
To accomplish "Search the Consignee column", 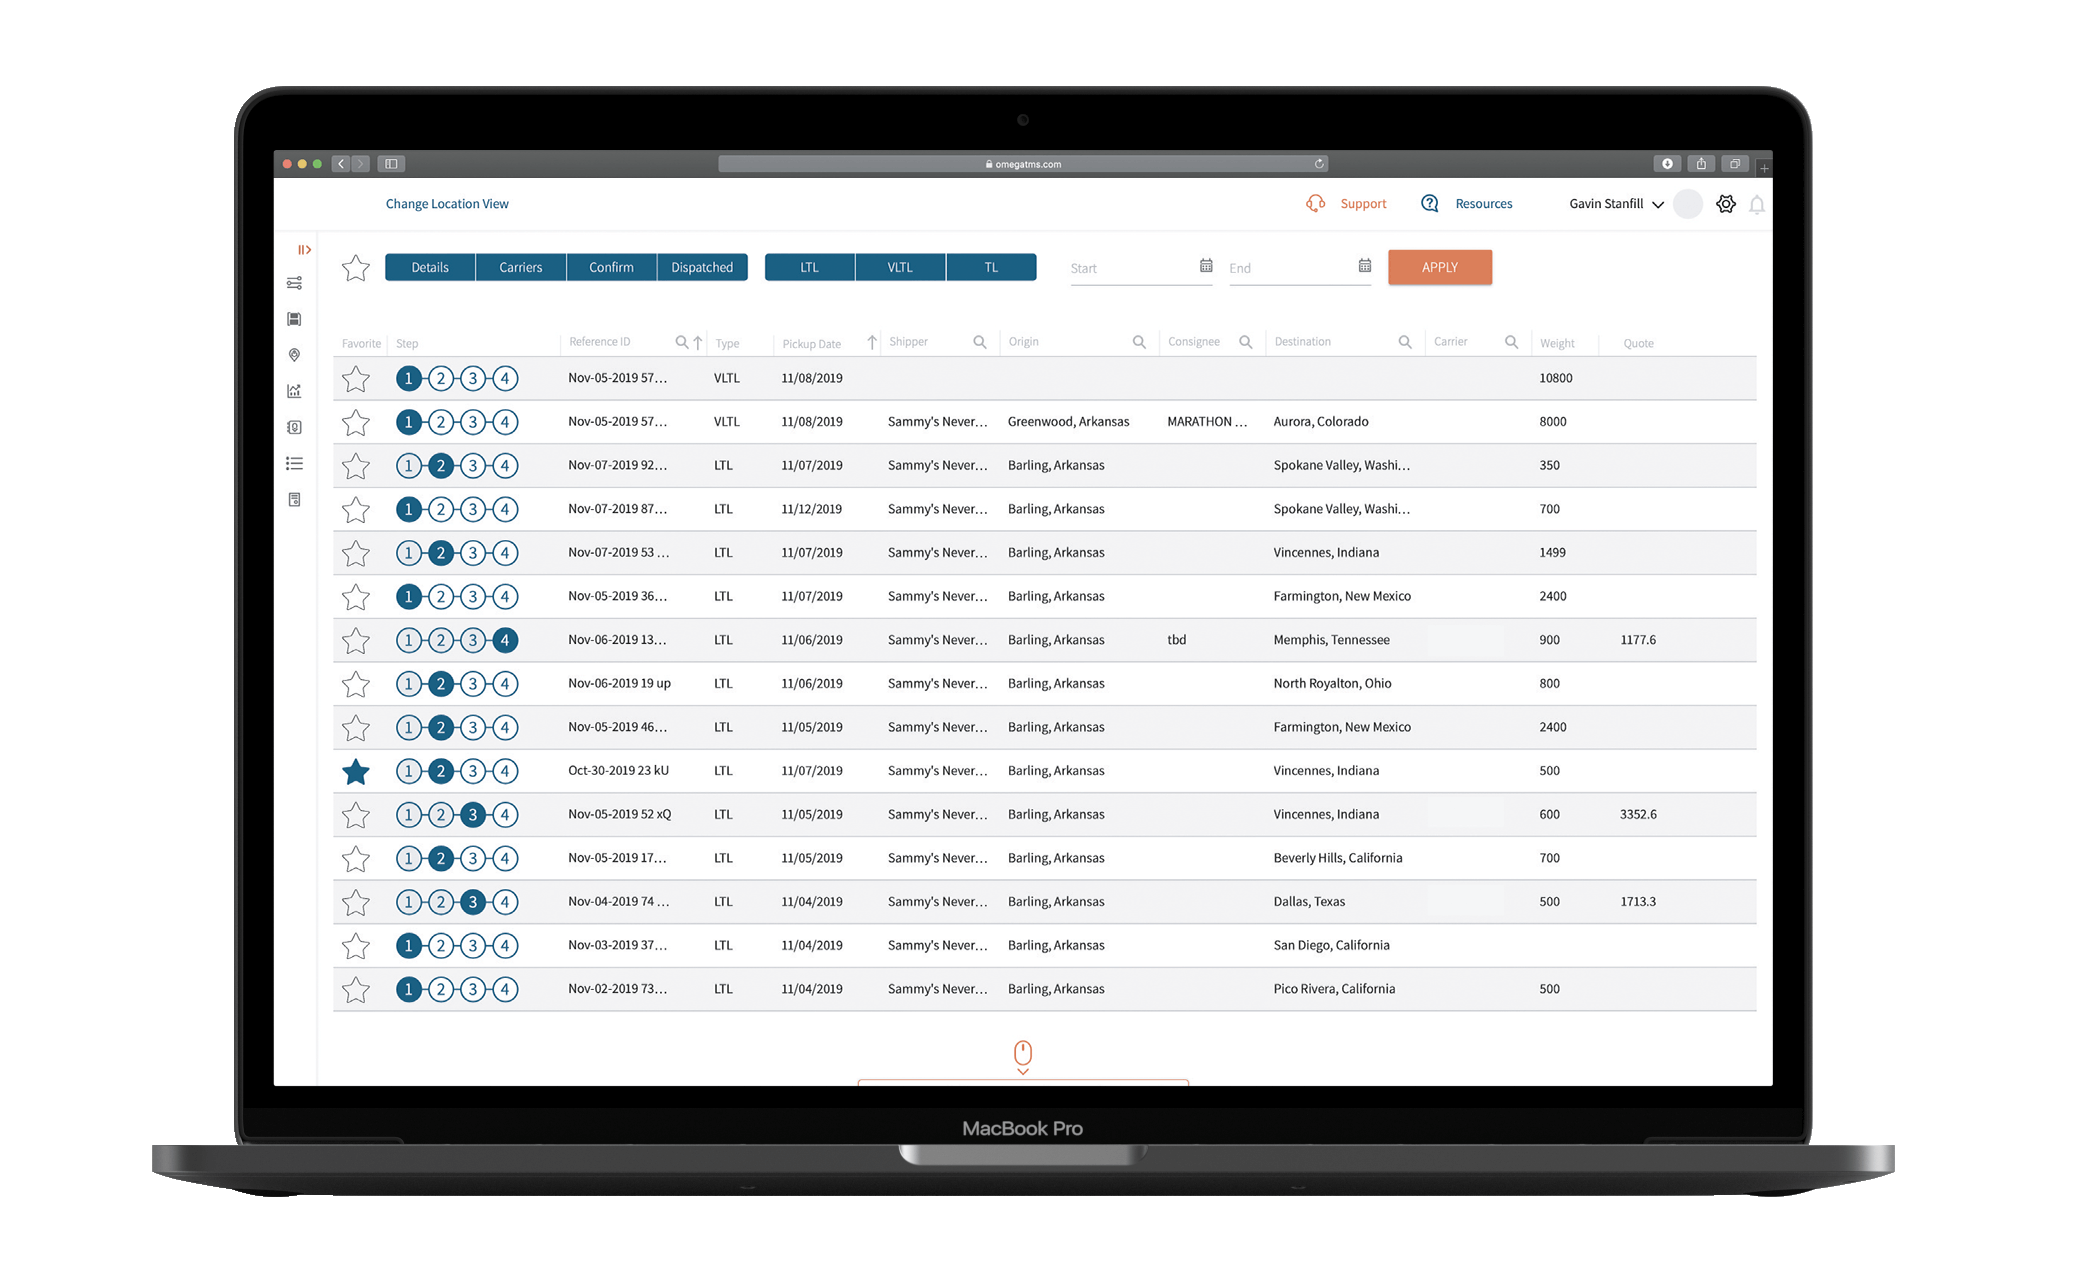I will [1246, 342].
